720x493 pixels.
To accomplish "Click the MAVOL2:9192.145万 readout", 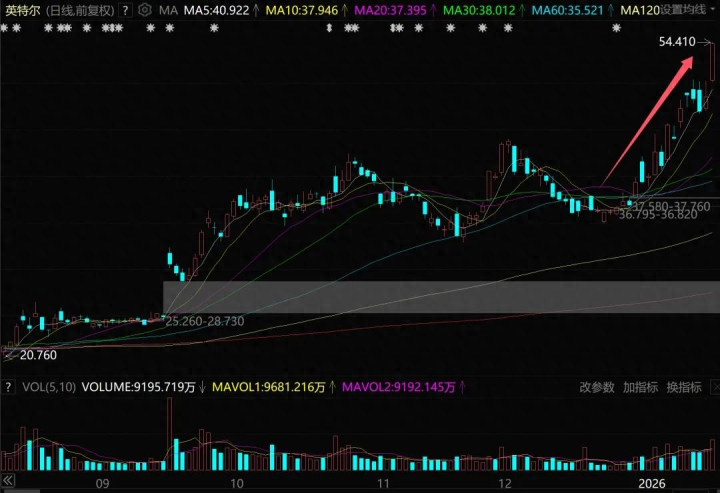I will click(399, 387).
